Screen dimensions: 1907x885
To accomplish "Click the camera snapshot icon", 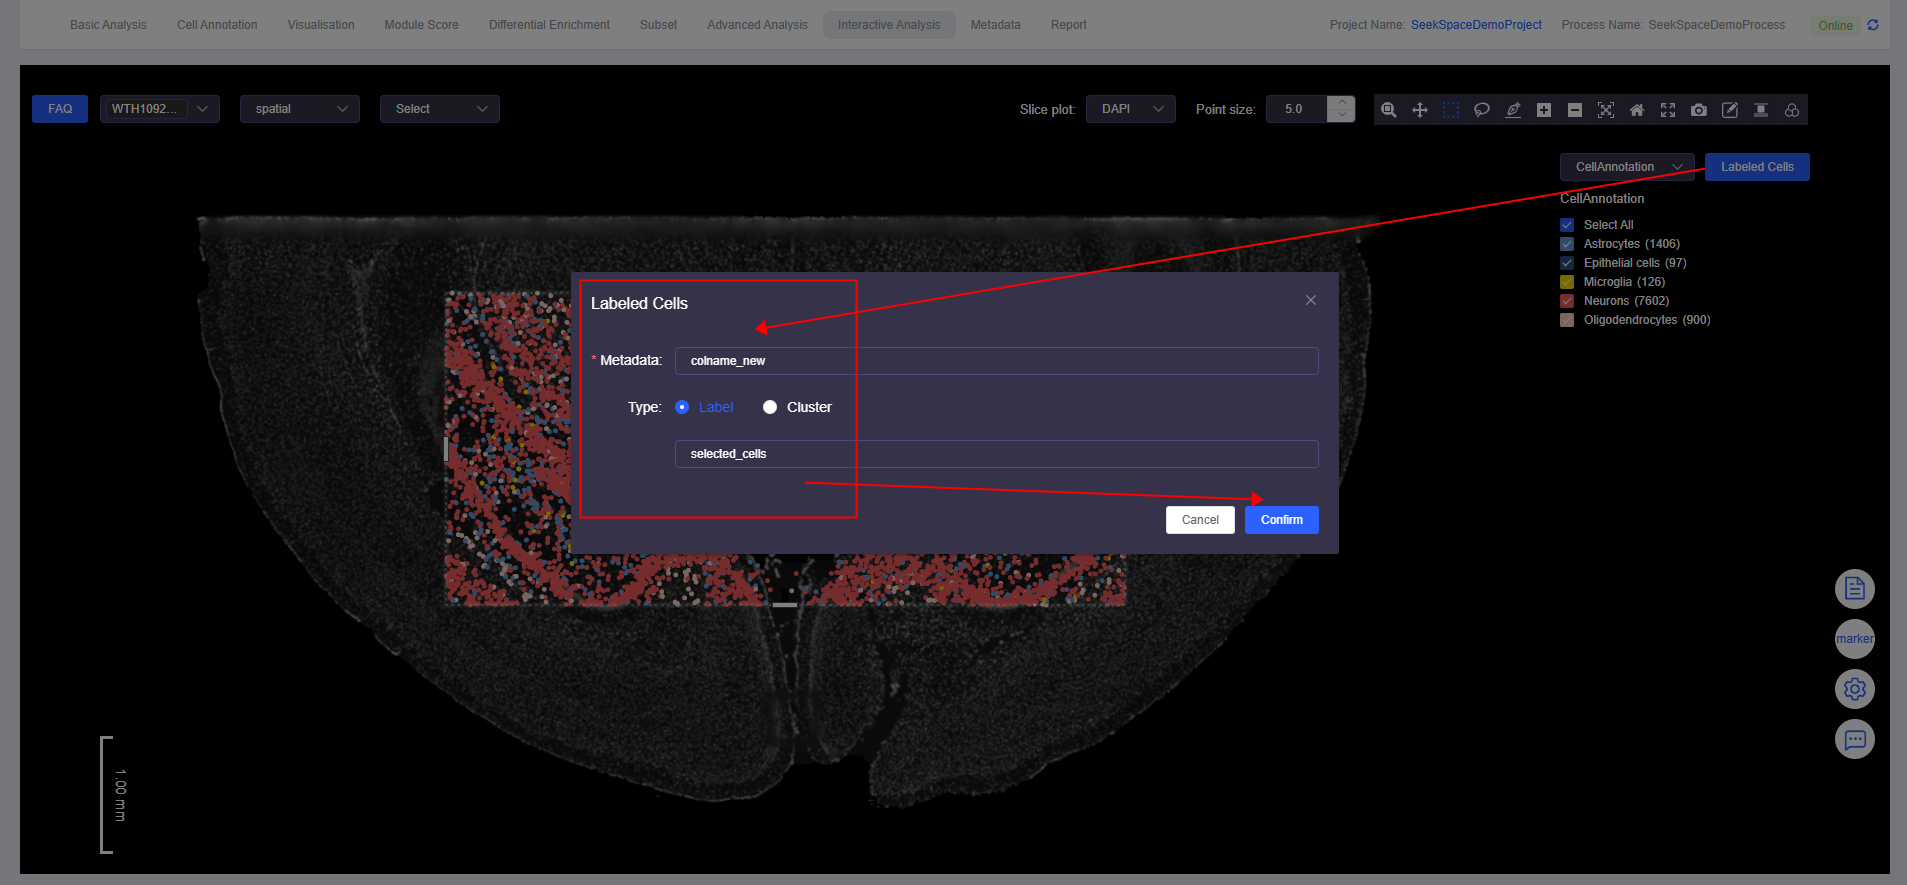I will [x=1699, y=110].
